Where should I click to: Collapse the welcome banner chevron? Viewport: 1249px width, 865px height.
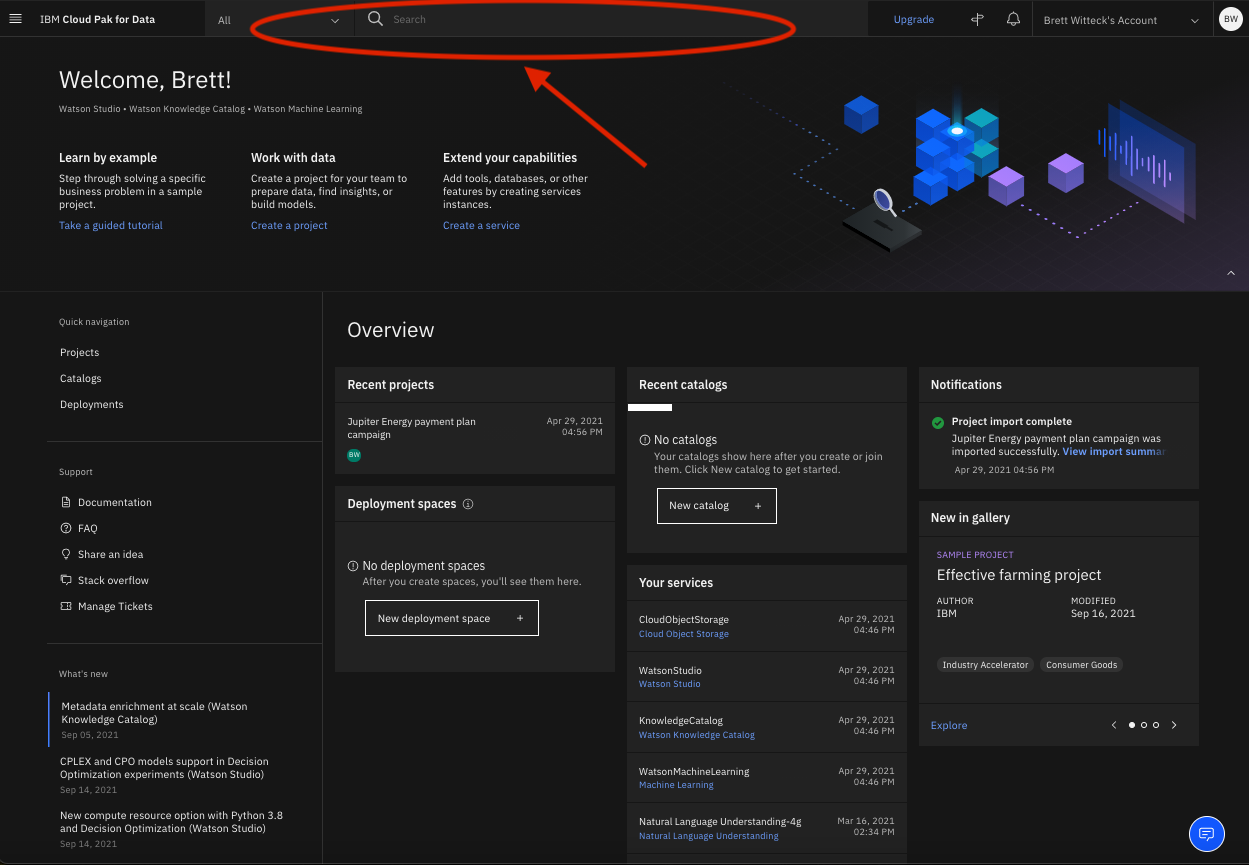[x=1231, y=273]
